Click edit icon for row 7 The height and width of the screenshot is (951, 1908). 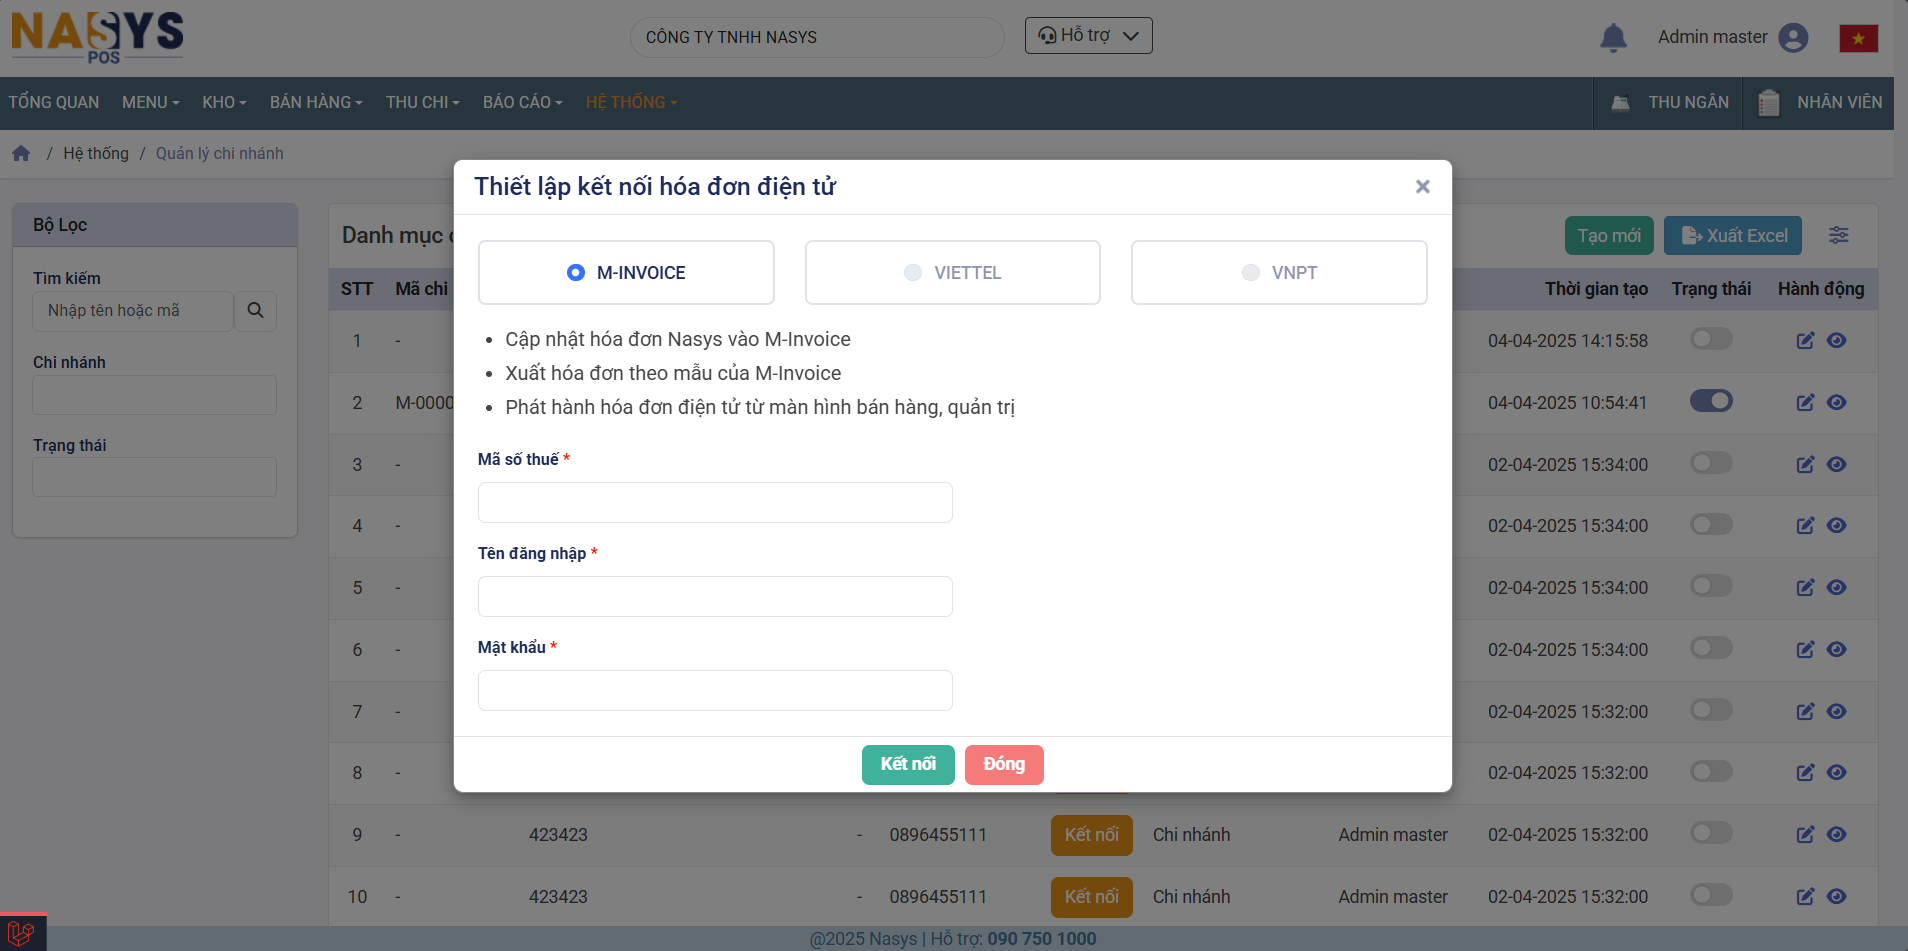[x=1805, y=712]
